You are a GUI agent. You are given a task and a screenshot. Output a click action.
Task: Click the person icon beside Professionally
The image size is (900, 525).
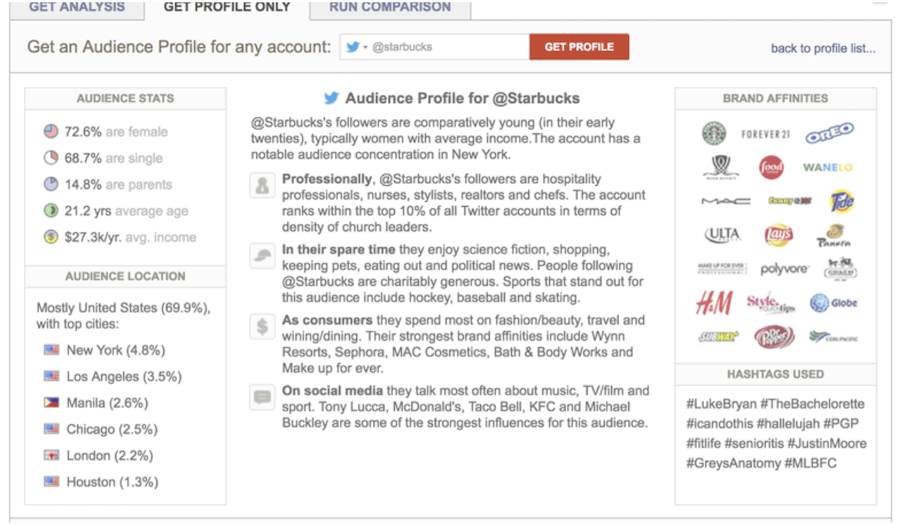(x=262, y=185)
